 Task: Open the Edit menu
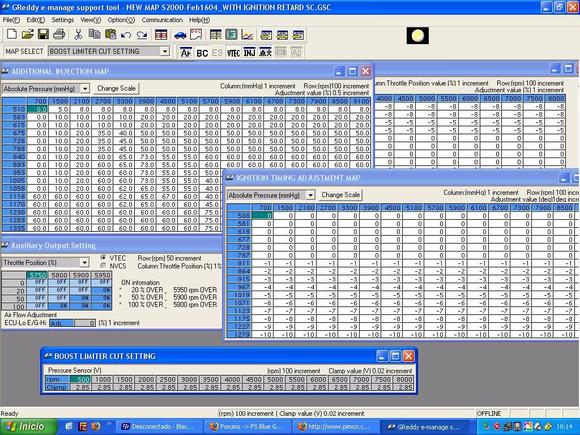(x=36, y=20)
